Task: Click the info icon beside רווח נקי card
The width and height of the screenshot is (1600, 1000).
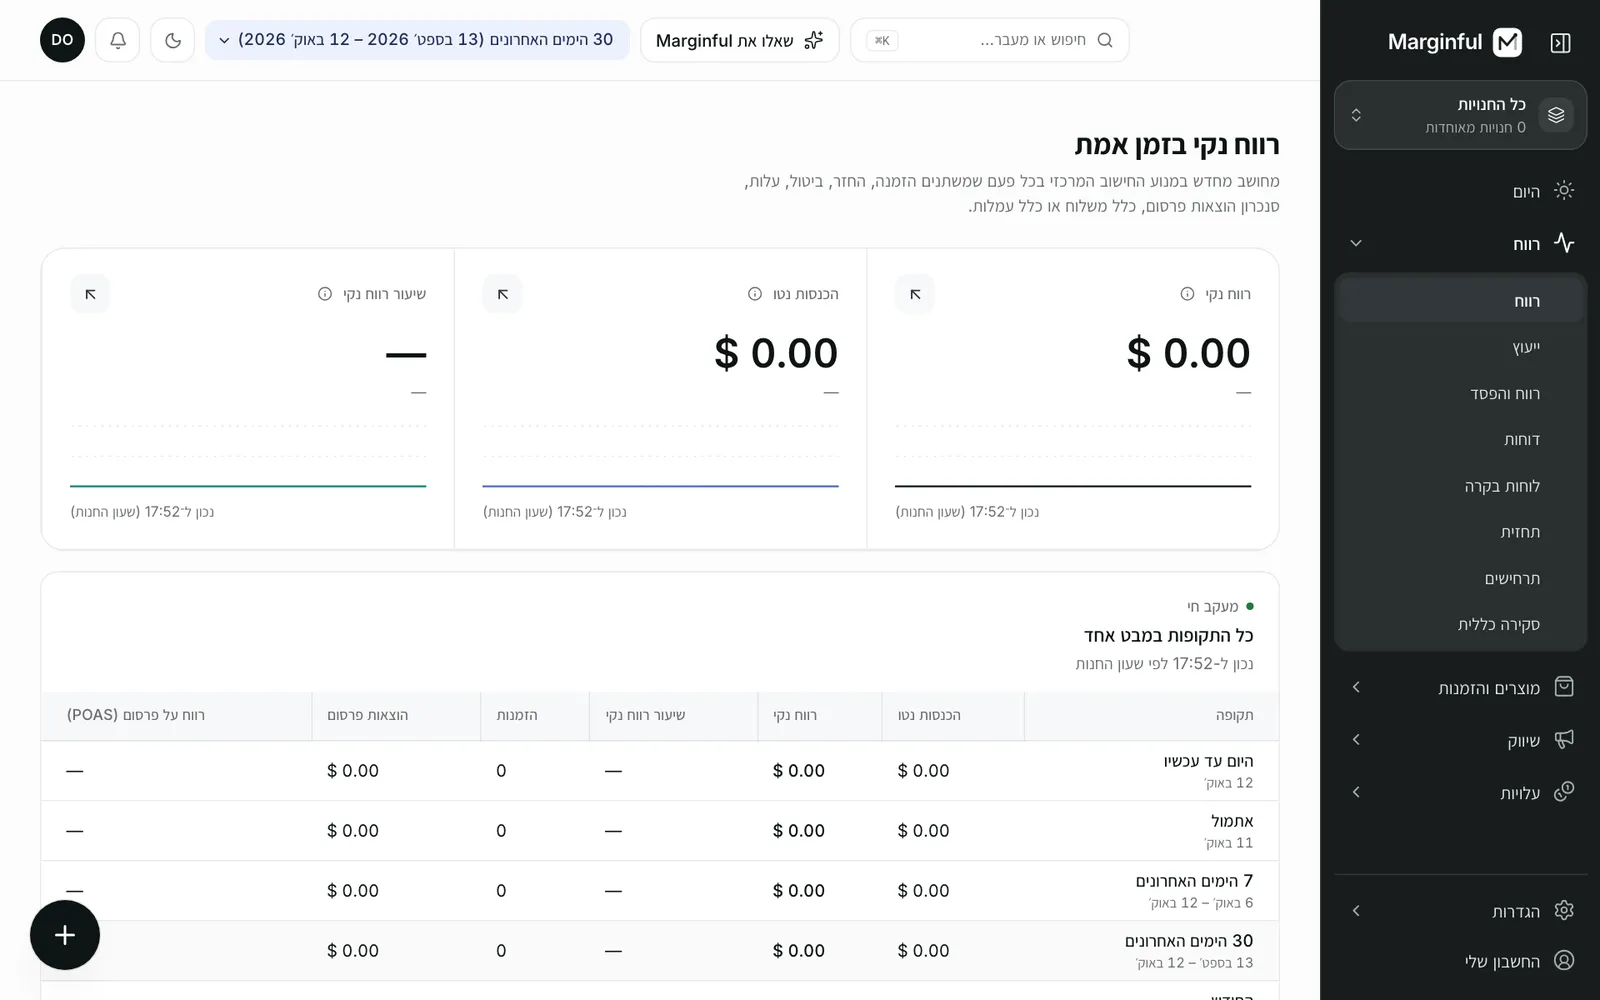Action: (1187, 294)
